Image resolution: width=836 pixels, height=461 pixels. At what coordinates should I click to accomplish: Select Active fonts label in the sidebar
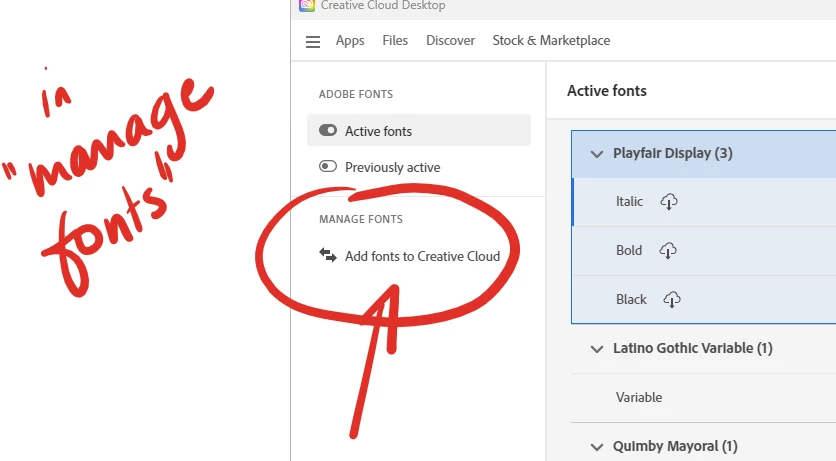pyautogui.click(x=378, y=131)
